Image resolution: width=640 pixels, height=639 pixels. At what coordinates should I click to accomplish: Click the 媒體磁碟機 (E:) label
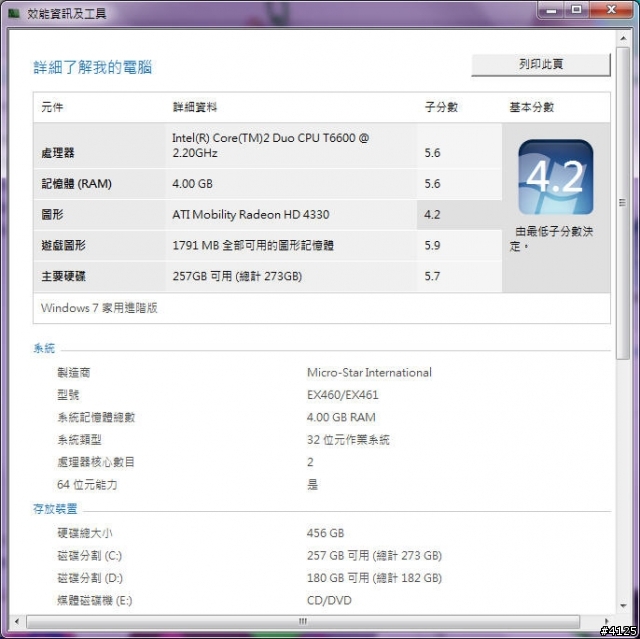(95, 601)
